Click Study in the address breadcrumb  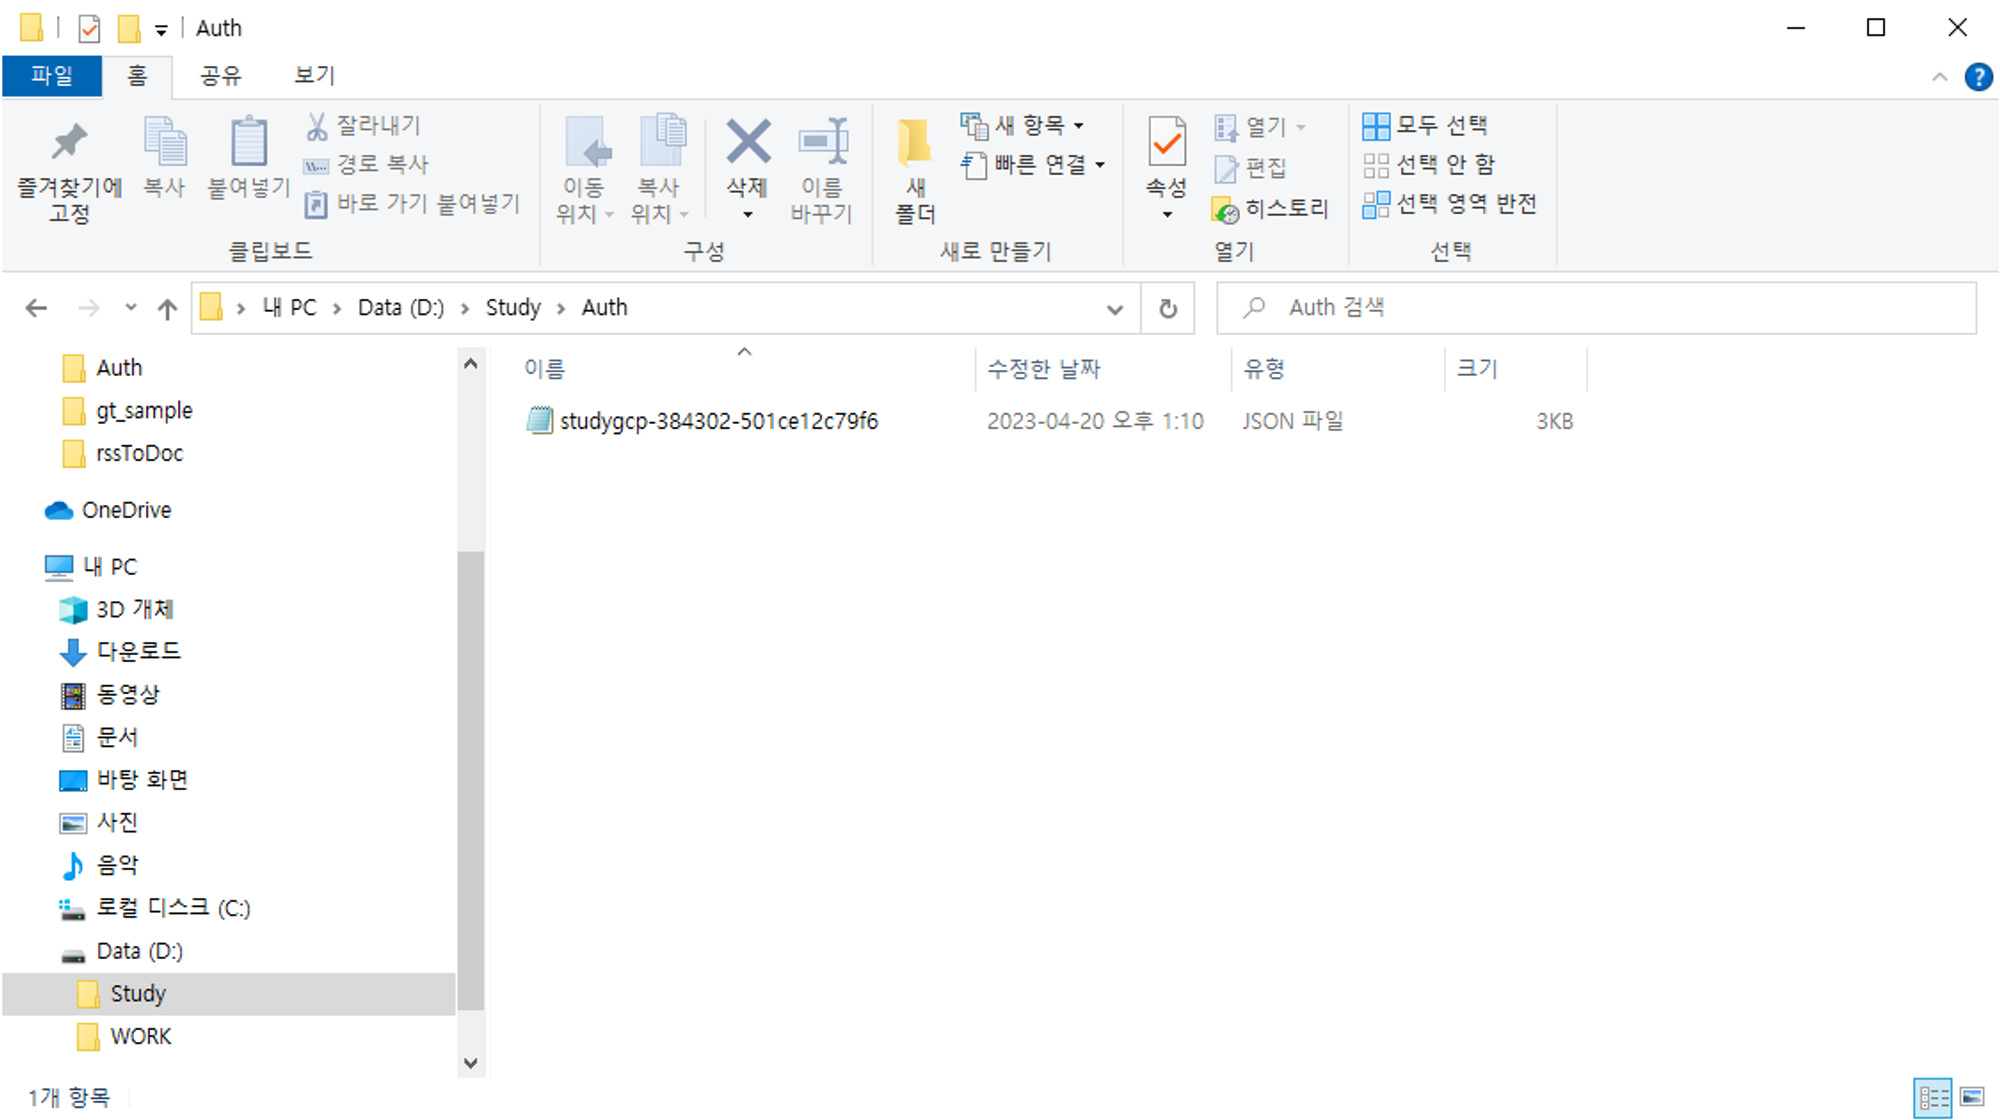pos(513,308)
